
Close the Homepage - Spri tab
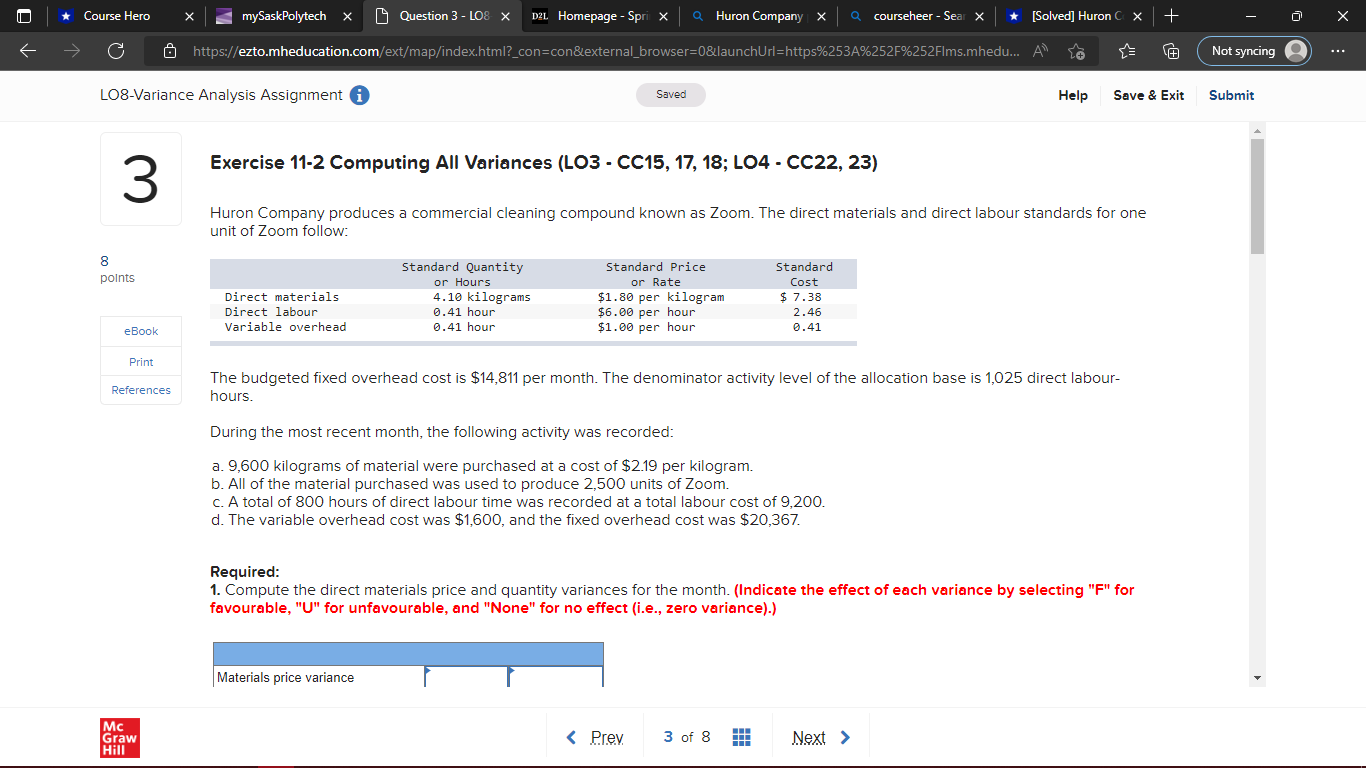663,16
